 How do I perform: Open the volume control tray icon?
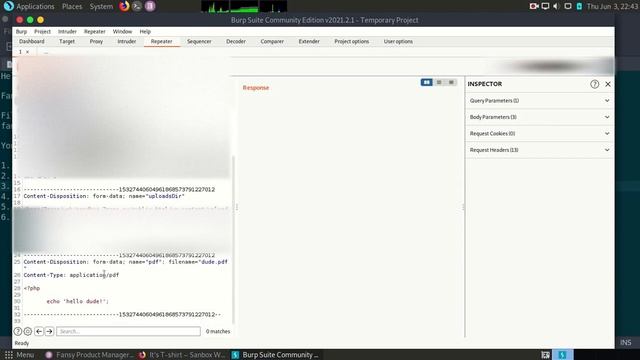click(x=556, y=6)
